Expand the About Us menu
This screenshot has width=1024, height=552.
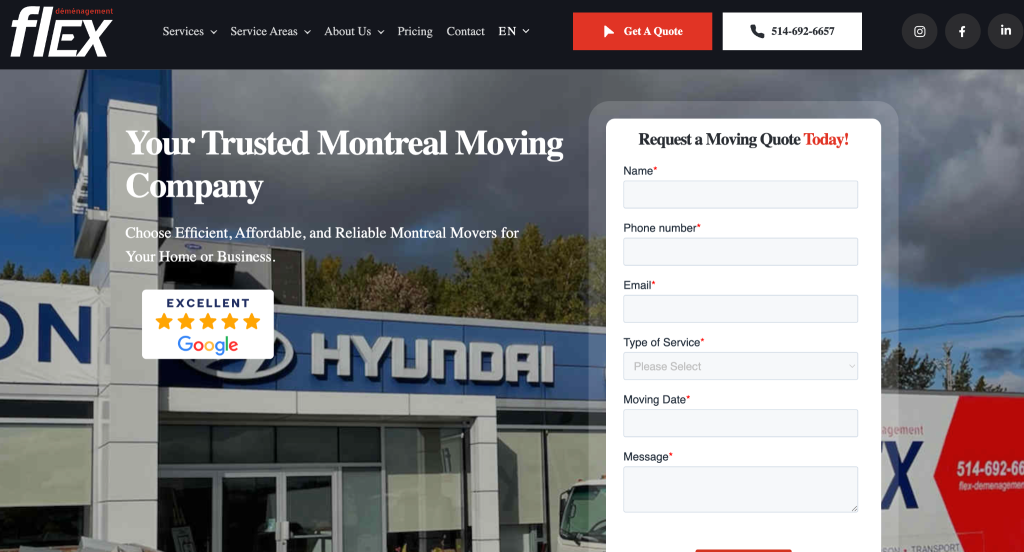pyautogui.click(x=354, y=31)
